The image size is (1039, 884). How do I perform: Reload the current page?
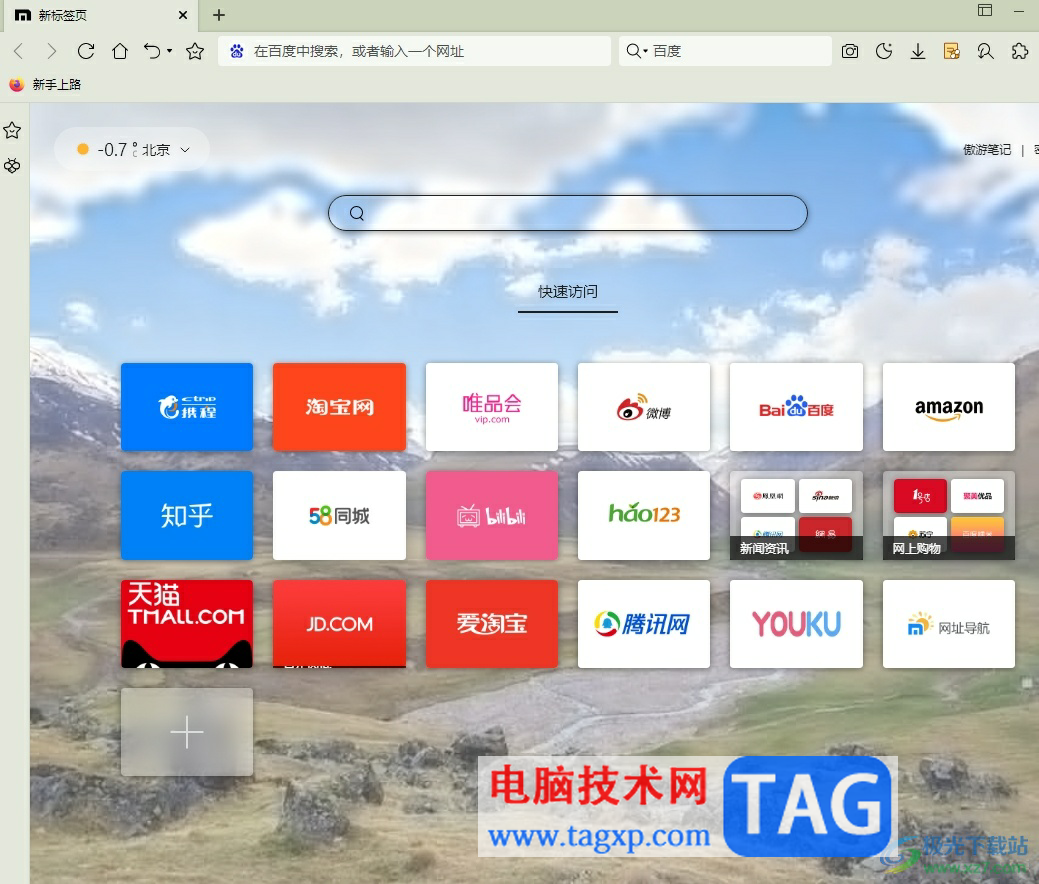click(86, 51)
